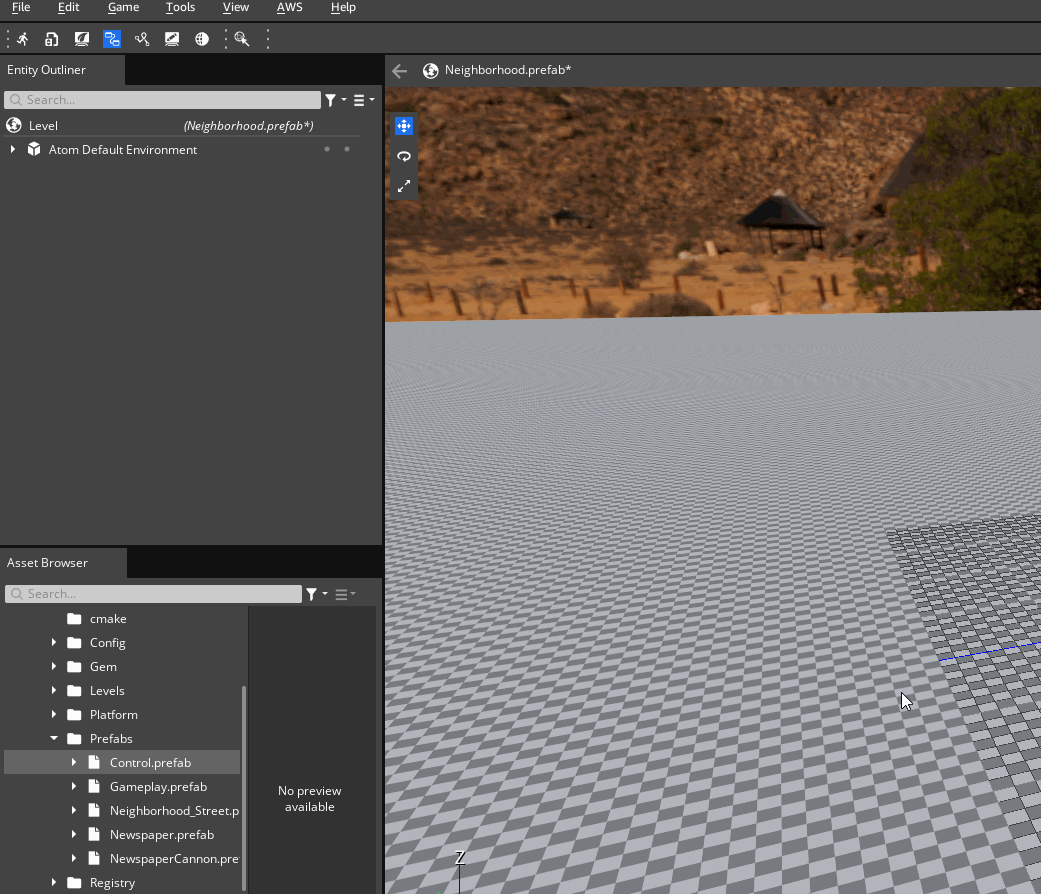Click the Newspaper.prefab file icon
The height and width of the screenshot is (894, 1041).
pyautogui.click(x=94, y=834)
